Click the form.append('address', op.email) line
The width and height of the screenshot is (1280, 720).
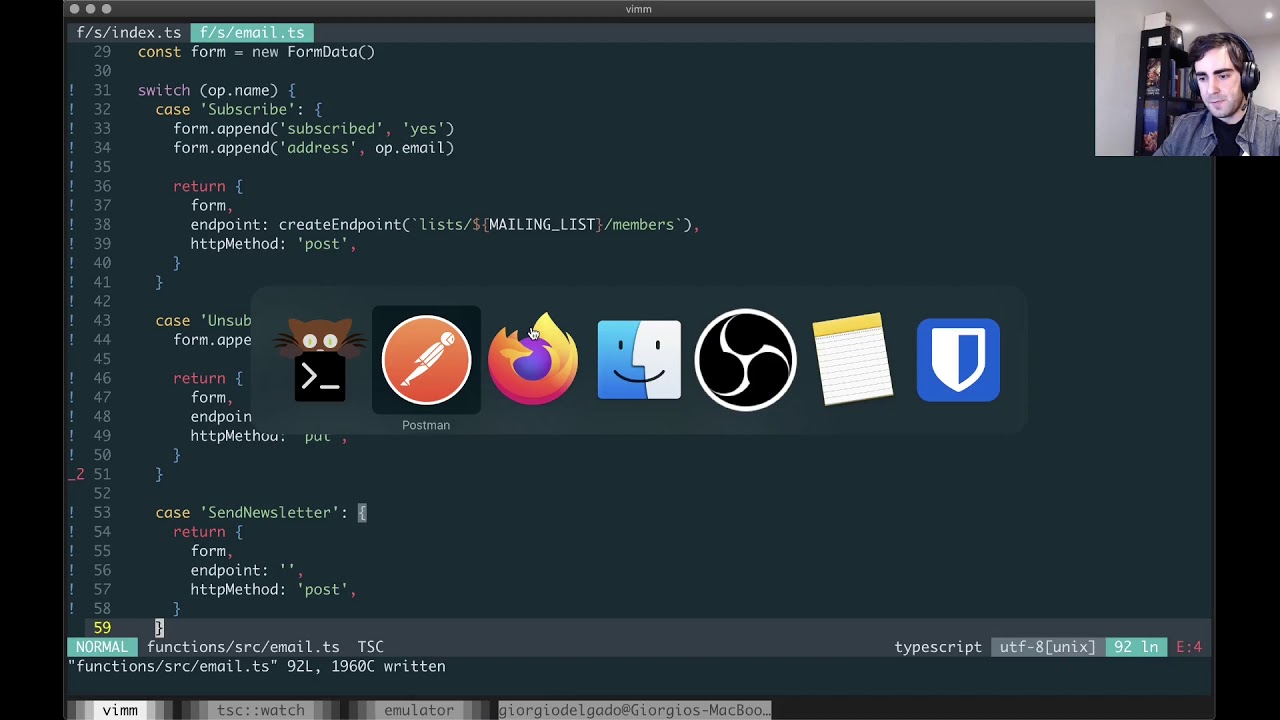[x=314, y=148]
